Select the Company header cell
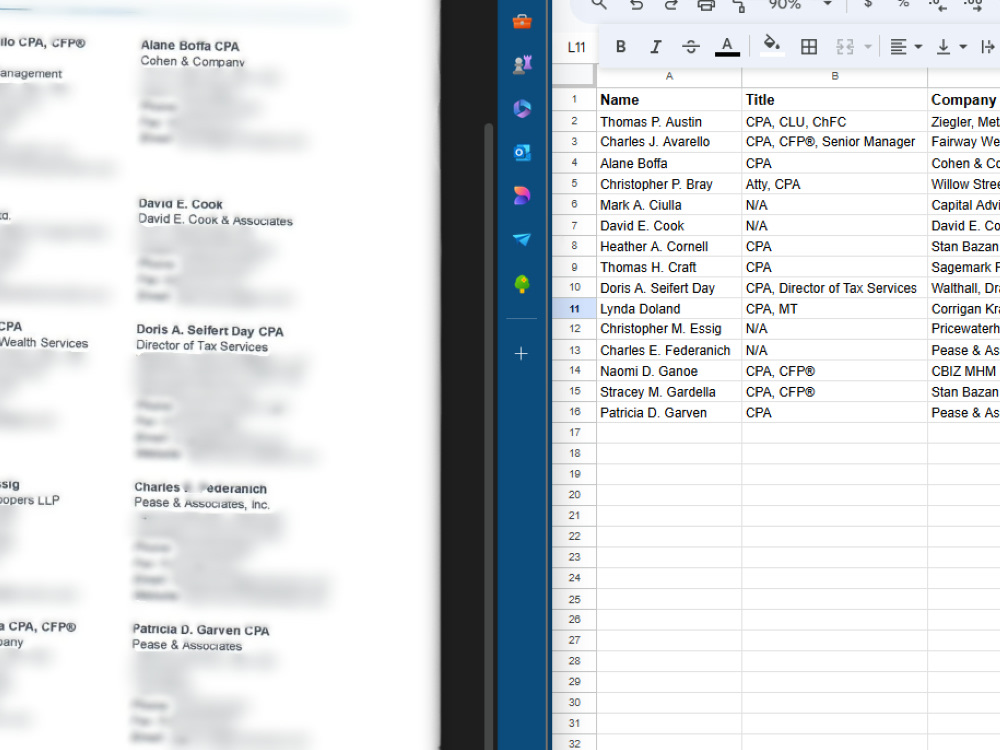The width and height of the screenshot is (1000, 750). pyautogui.click(x=964, y=99)
